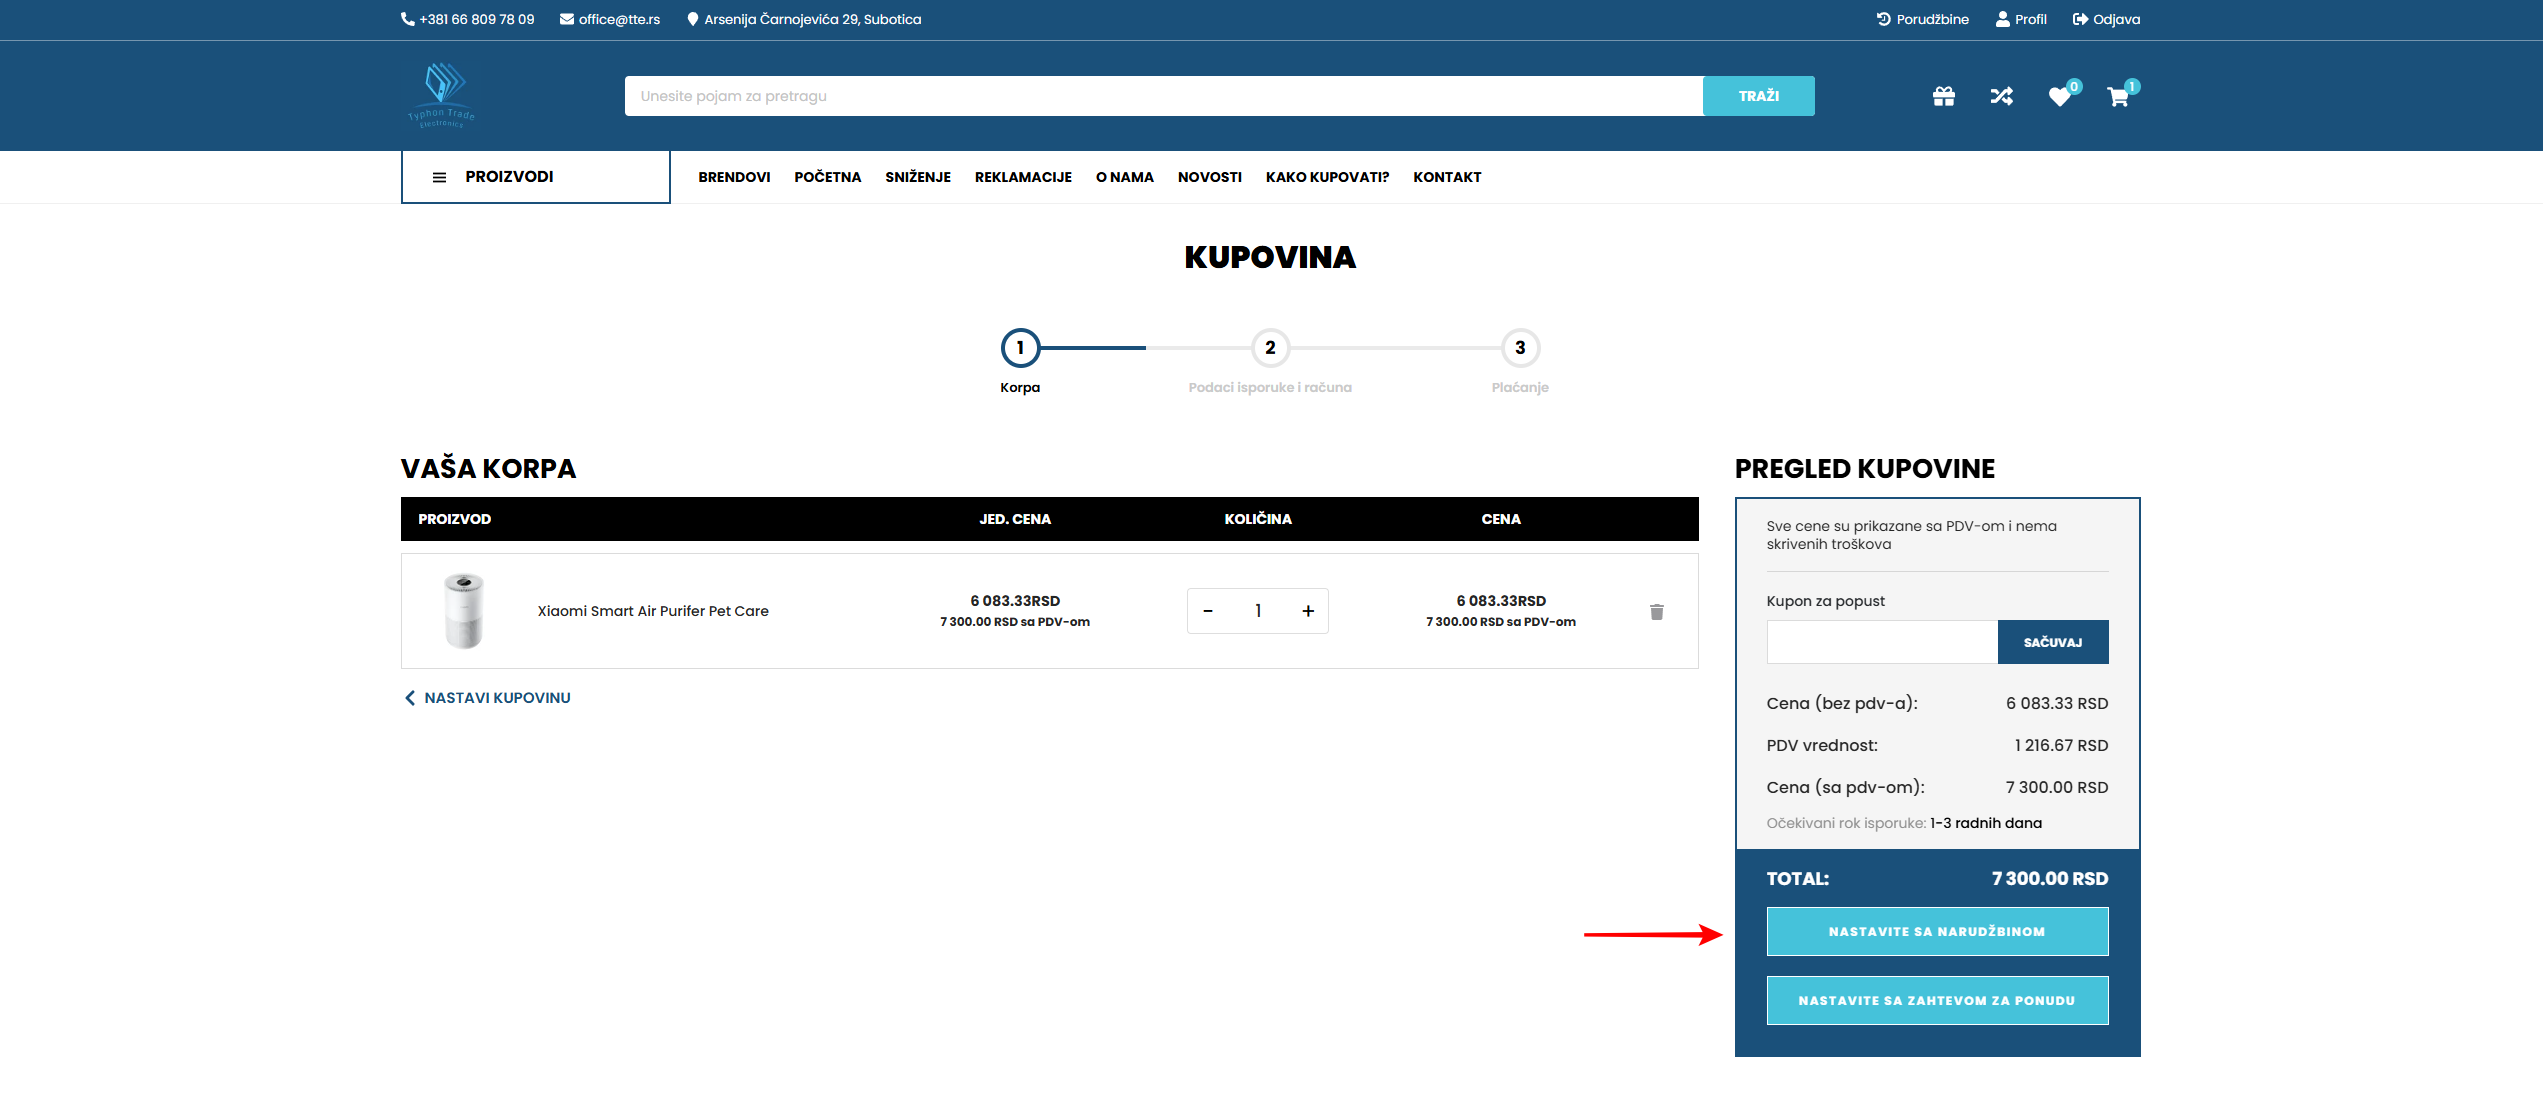Open the KAKO KUPOVATI? menu item
Viewport: 2543px width, 1117px height.
click(x=1327, y=177)
